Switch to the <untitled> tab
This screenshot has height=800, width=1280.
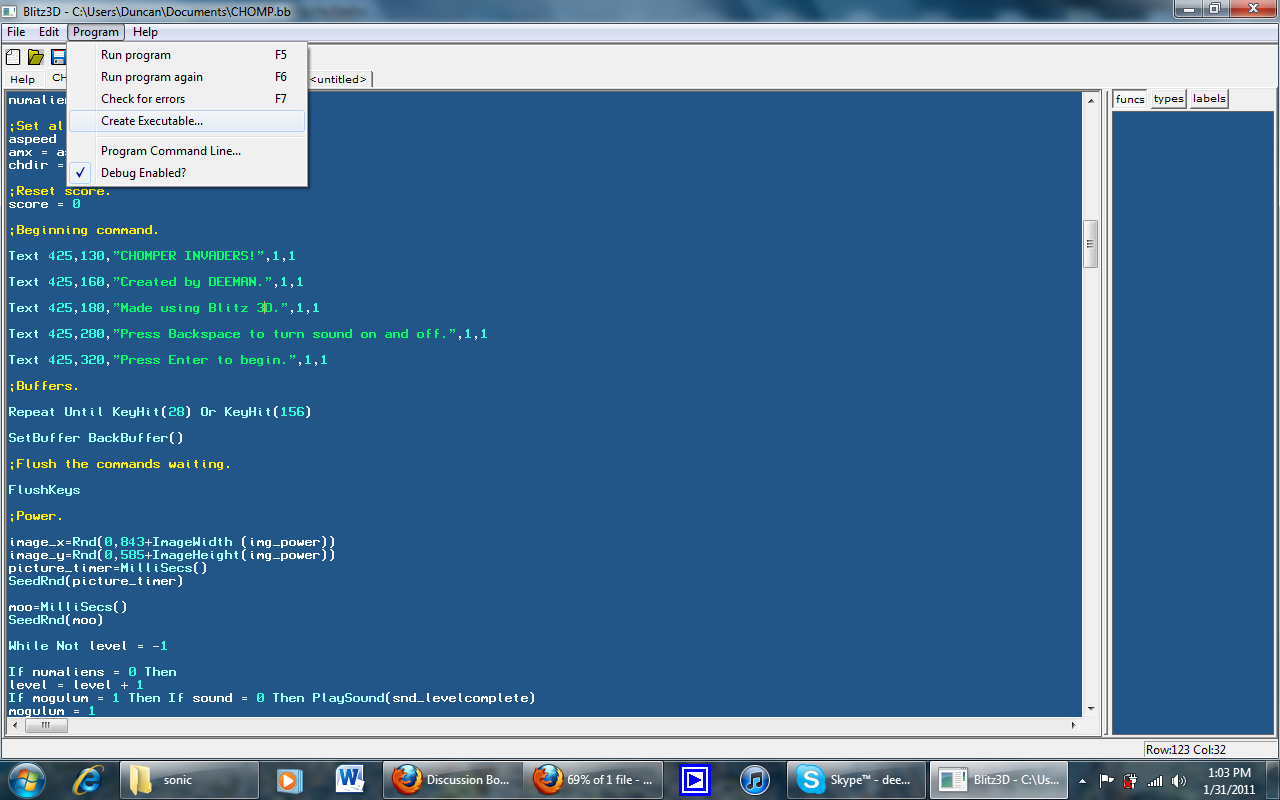(339, 79)
